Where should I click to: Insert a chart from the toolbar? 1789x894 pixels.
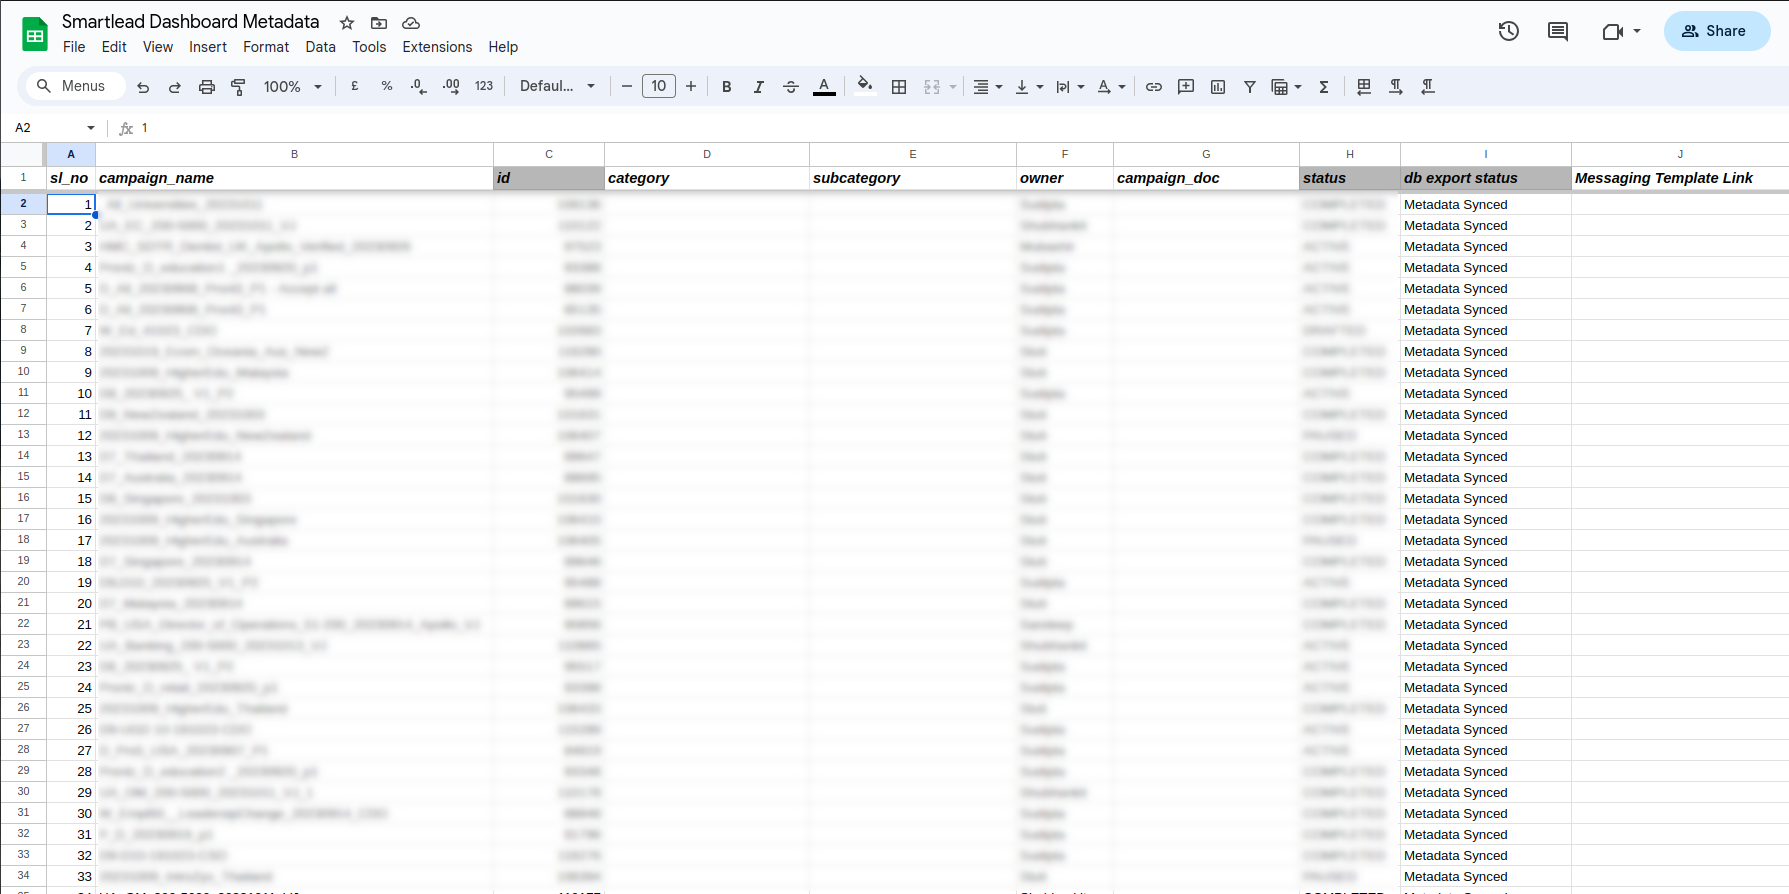[1217, 87]
